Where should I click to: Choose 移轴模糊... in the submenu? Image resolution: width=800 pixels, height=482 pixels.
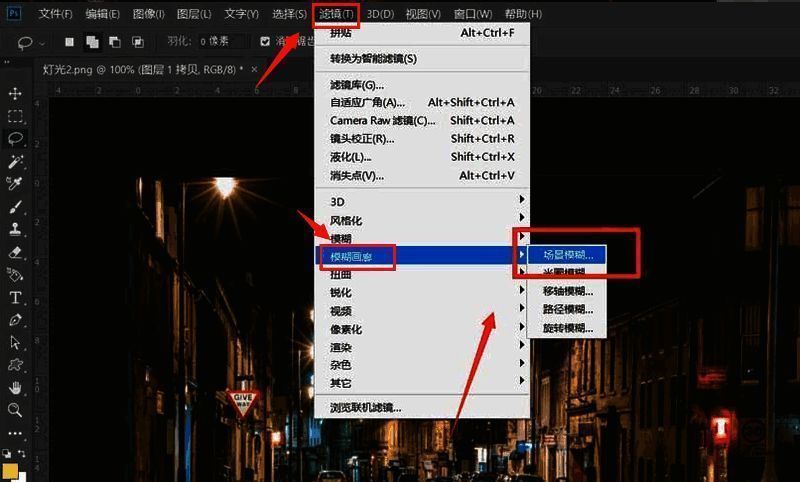pyautogui.click(x=567, y=291)
